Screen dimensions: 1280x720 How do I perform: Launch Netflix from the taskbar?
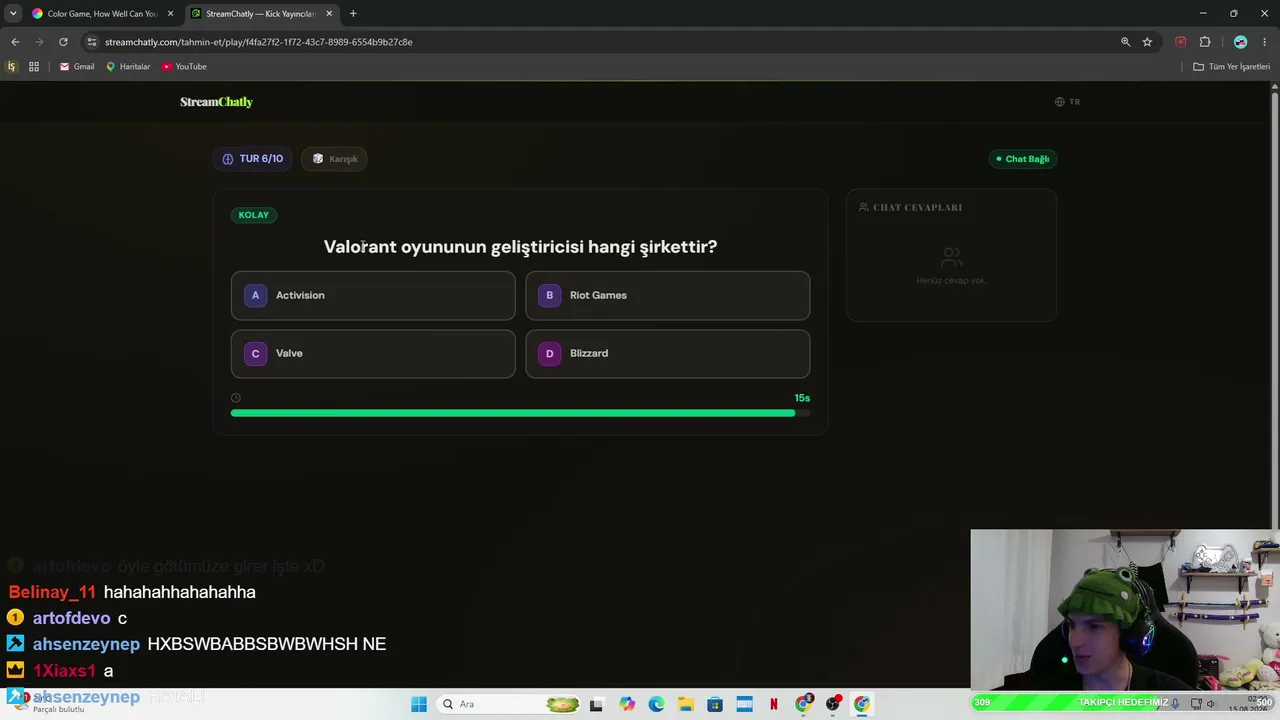pos(774,704)
